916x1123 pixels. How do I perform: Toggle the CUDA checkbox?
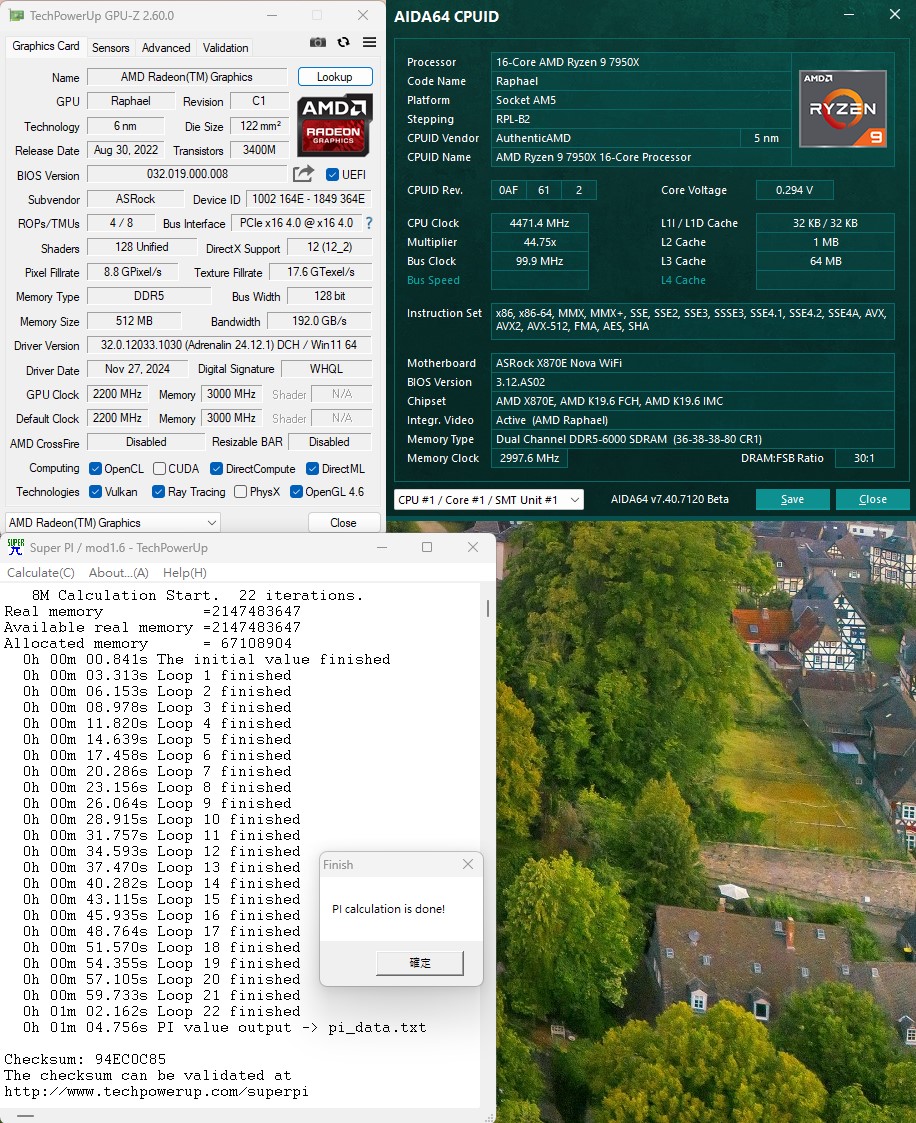[x=159, y=468]
